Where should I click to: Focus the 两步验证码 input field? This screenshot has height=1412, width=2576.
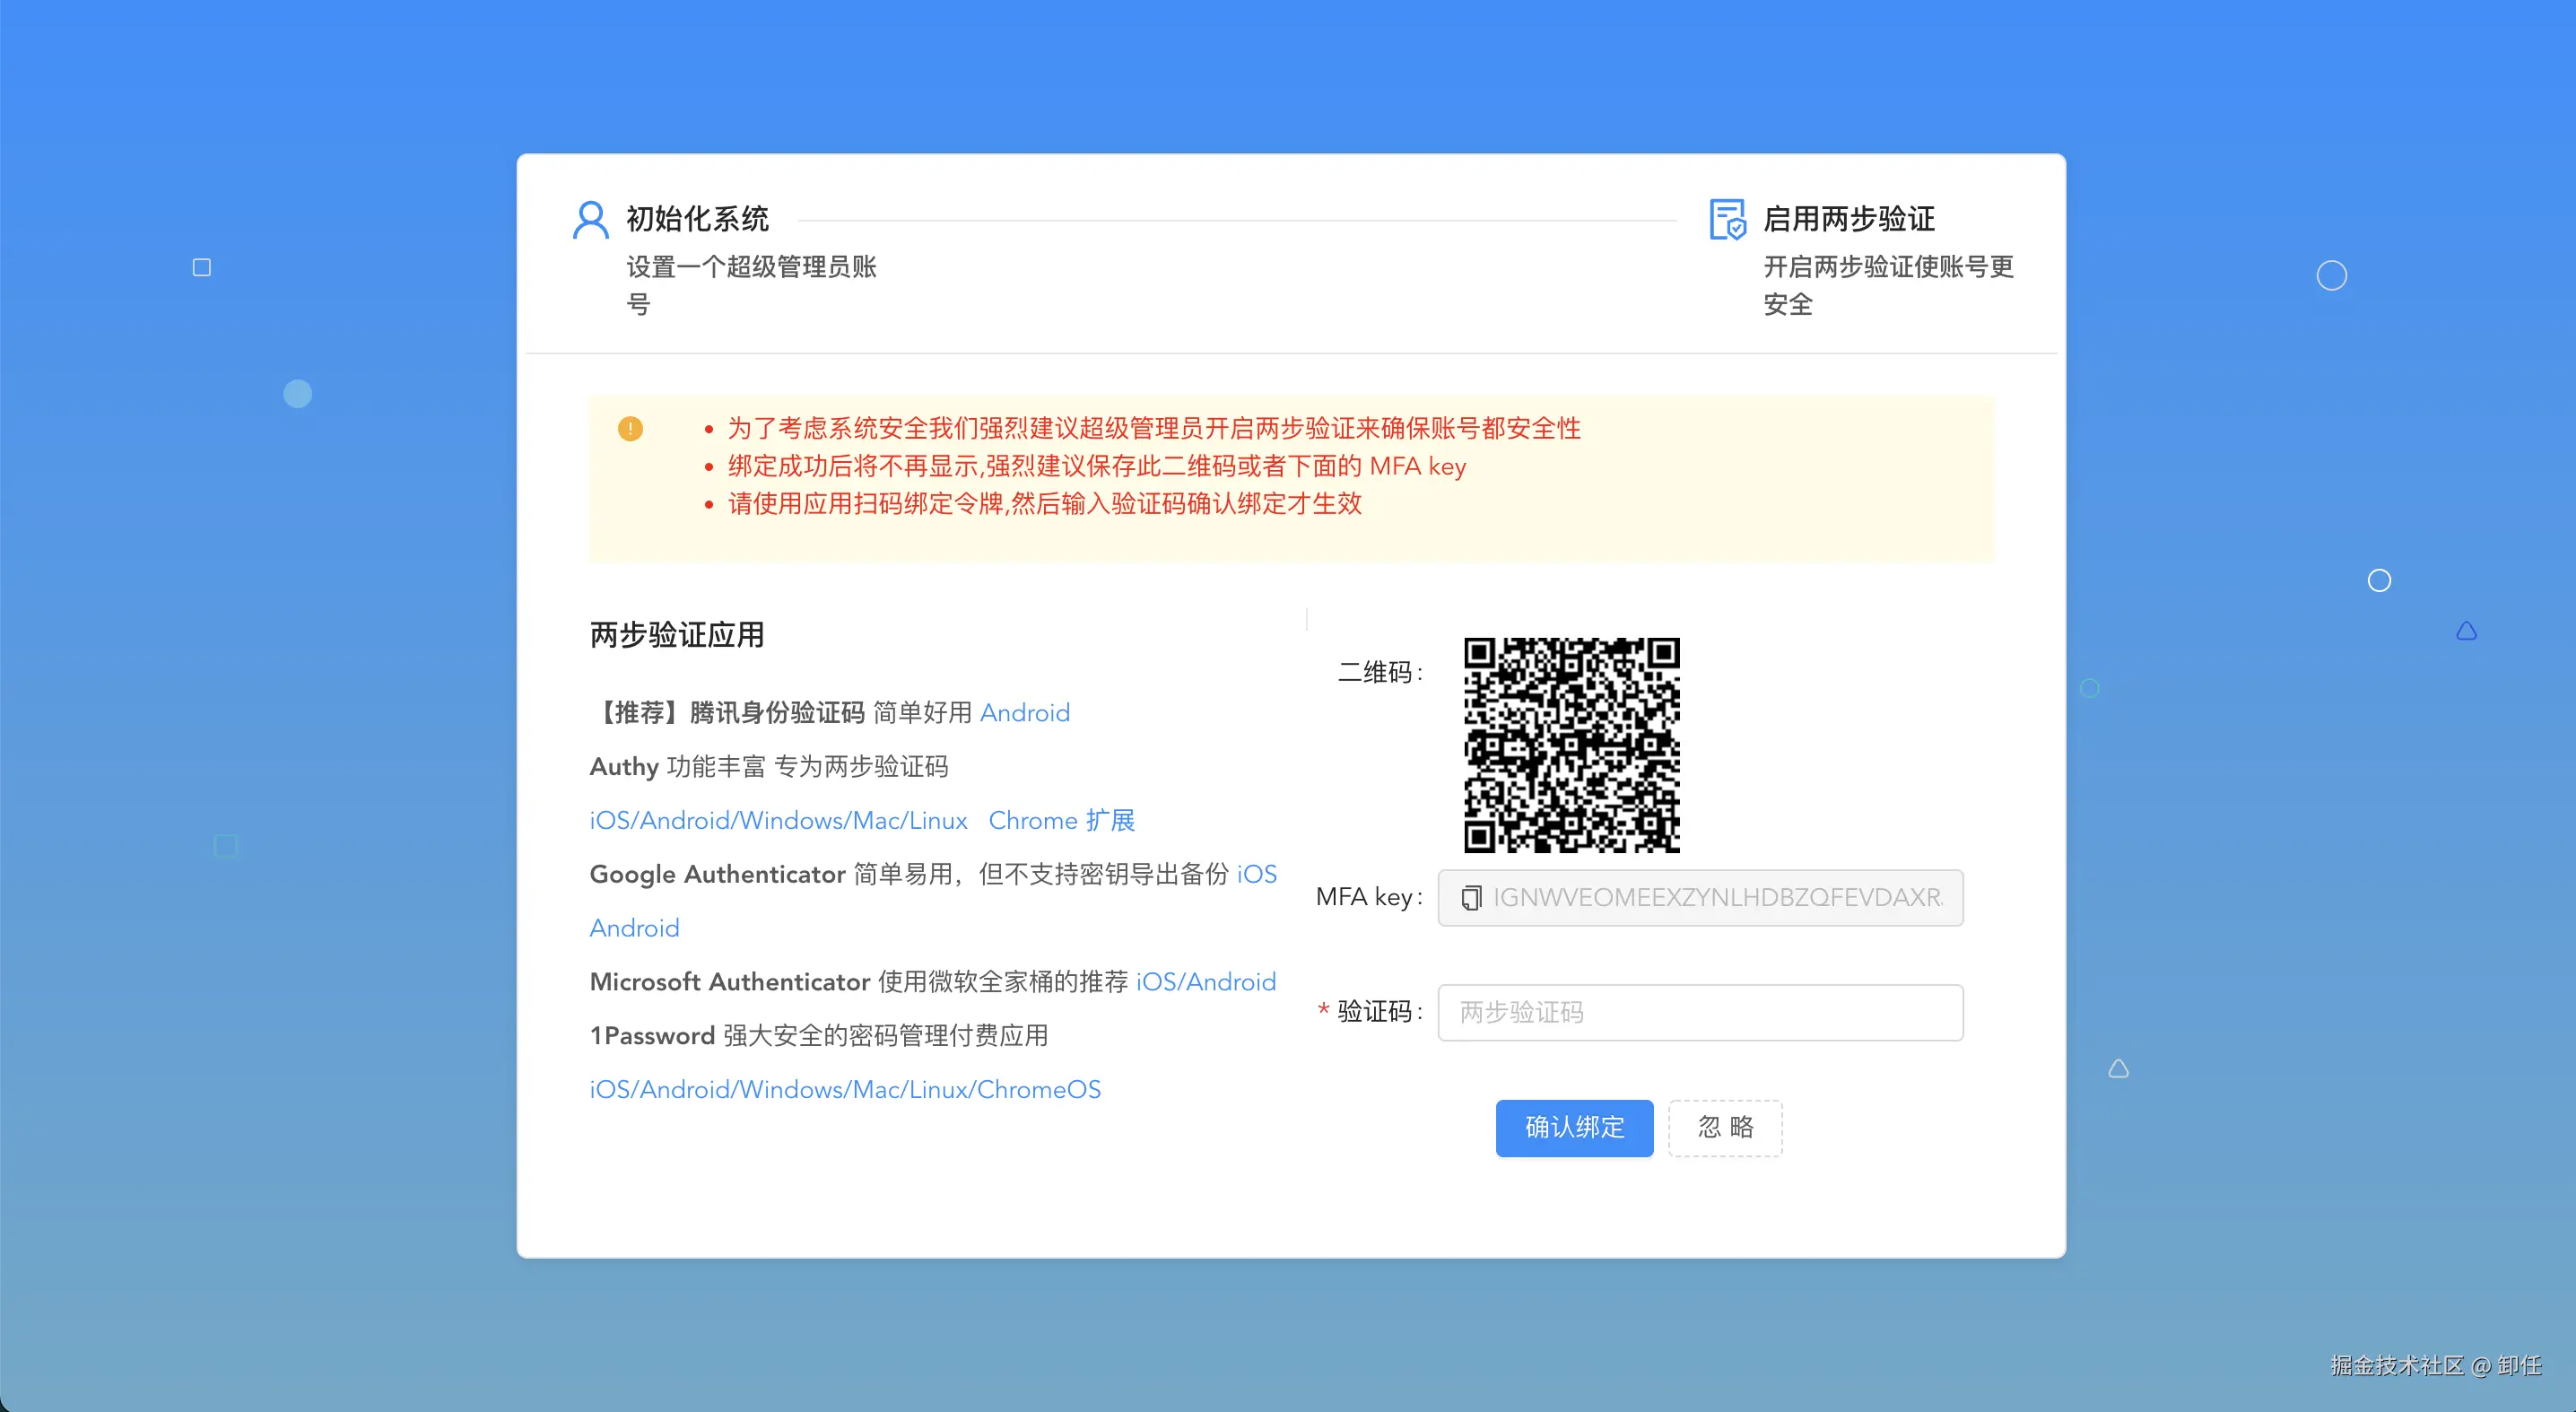click(1700, 1012)
